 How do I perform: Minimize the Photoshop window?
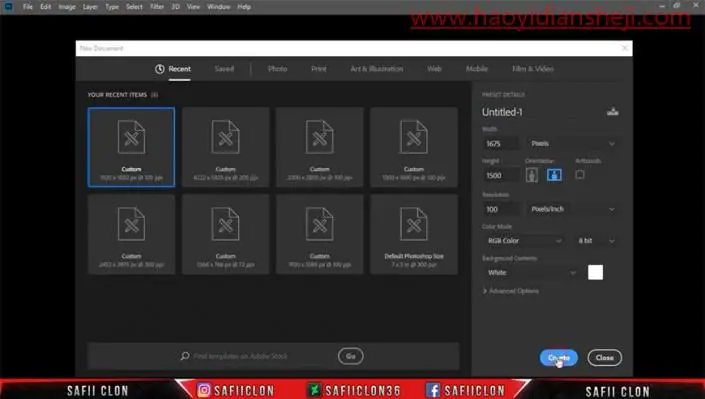pyautogui.click(x=662, y=6)
